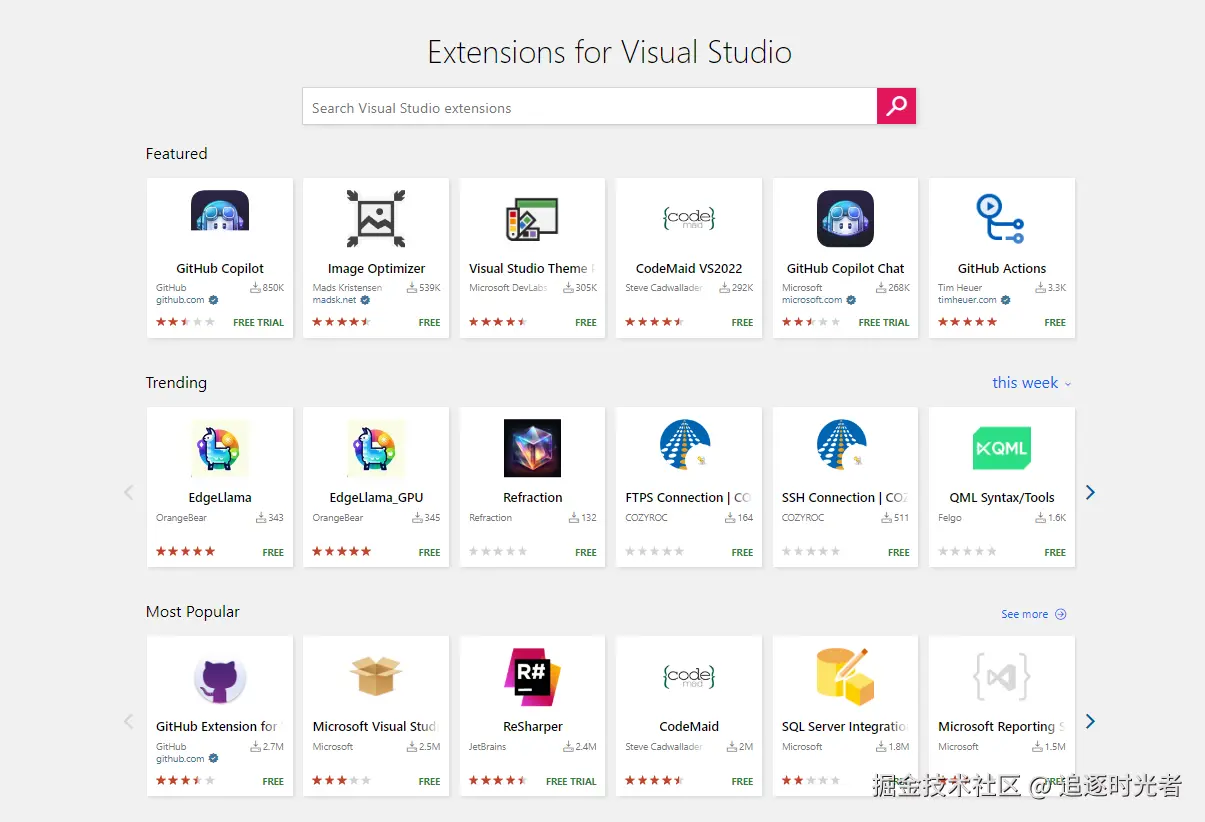Click publisher 'JetBrains'
Screen dimensions: 1205x822
pos(487,747)
